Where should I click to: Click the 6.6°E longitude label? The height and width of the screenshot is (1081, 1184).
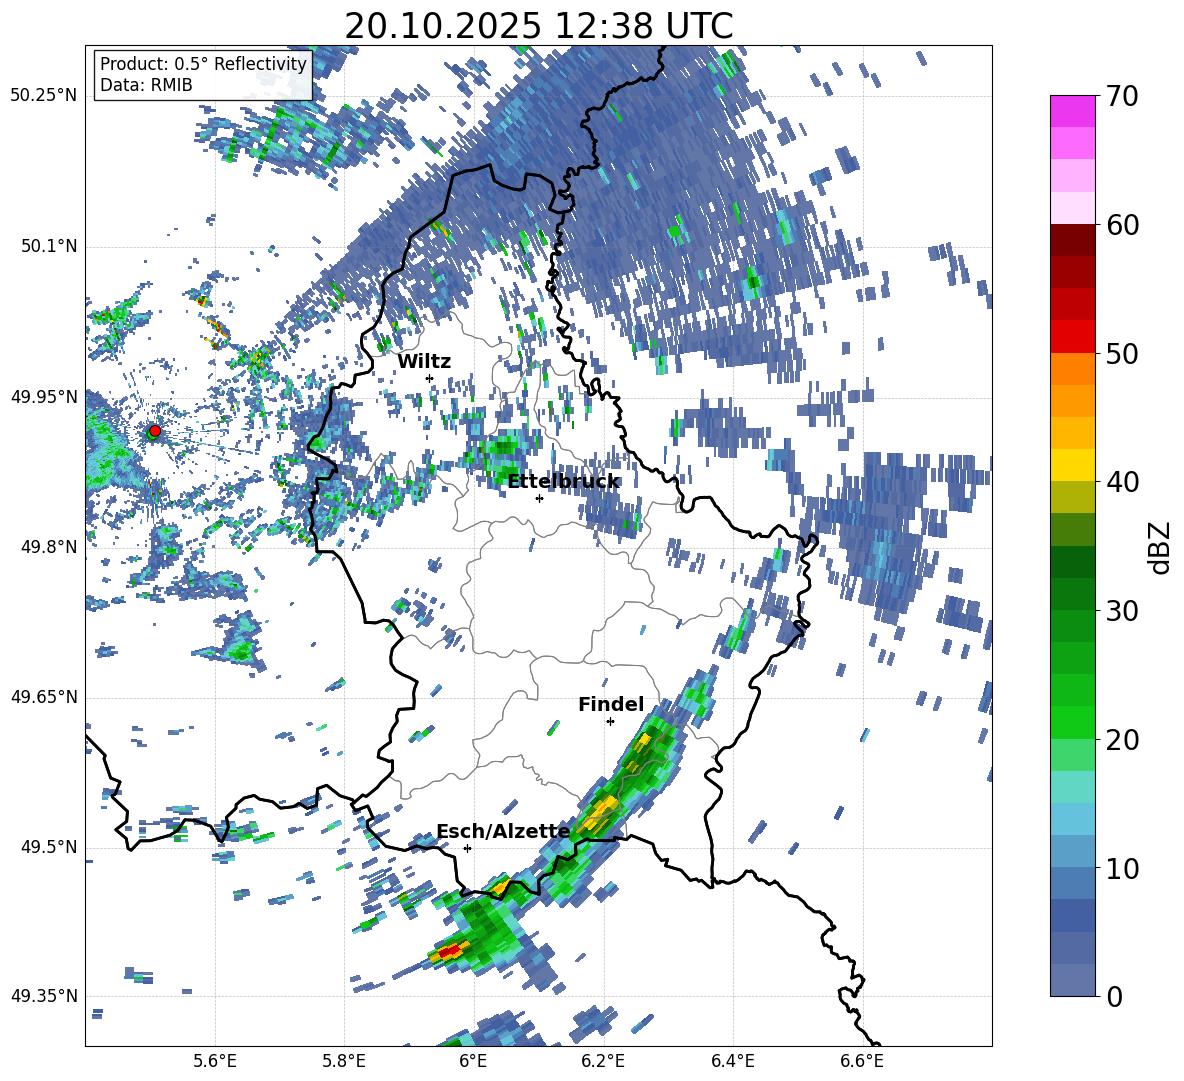click(x=862, y=1061)
